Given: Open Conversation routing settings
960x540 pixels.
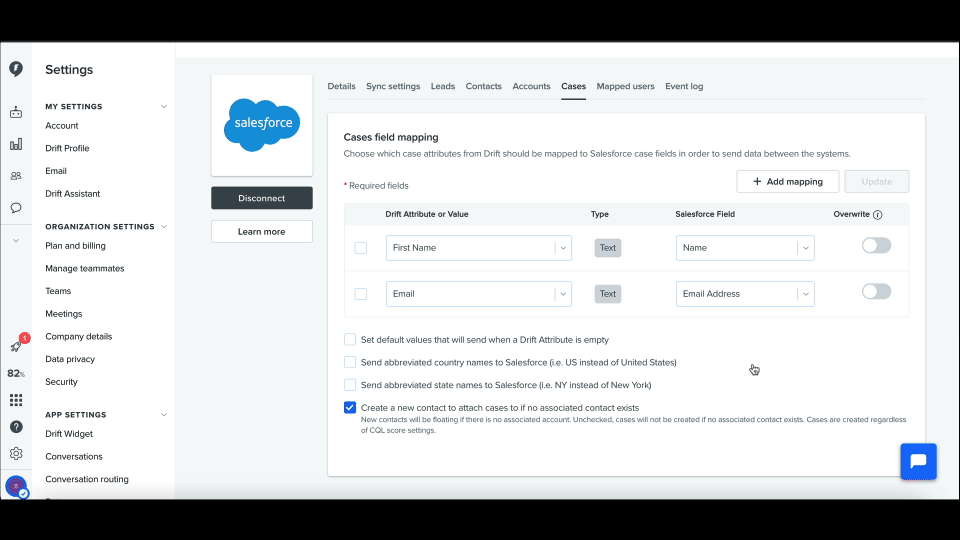Looking at the screenshot, I should click(x=87, y=479).
